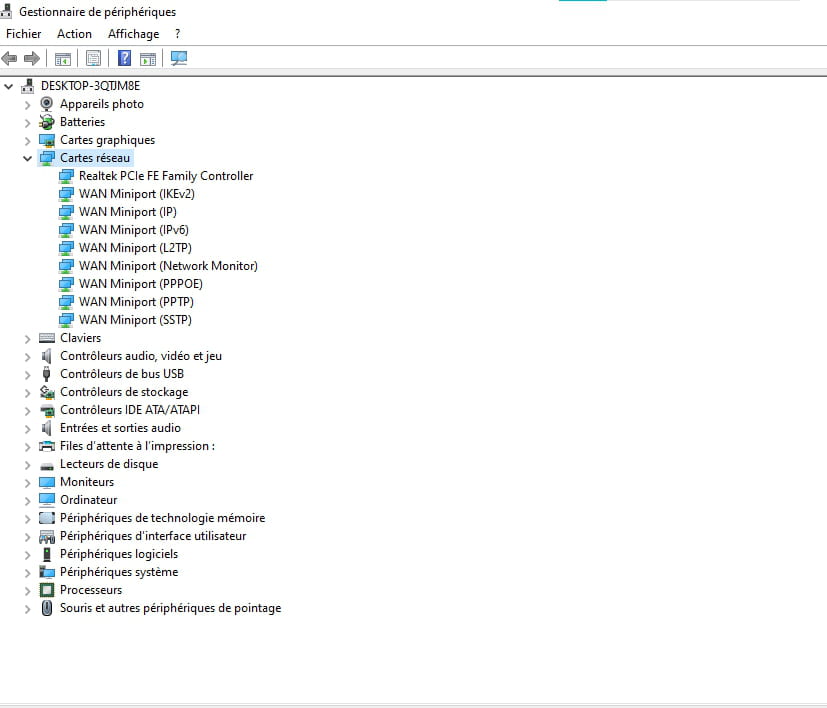Click the Appareils photo camera icon

coord(46,103)
